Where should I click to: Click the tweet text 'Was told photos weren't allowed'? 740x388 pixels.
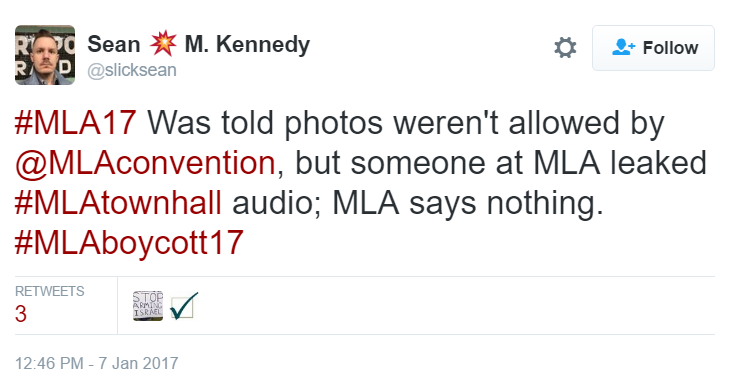pos(361,123)
